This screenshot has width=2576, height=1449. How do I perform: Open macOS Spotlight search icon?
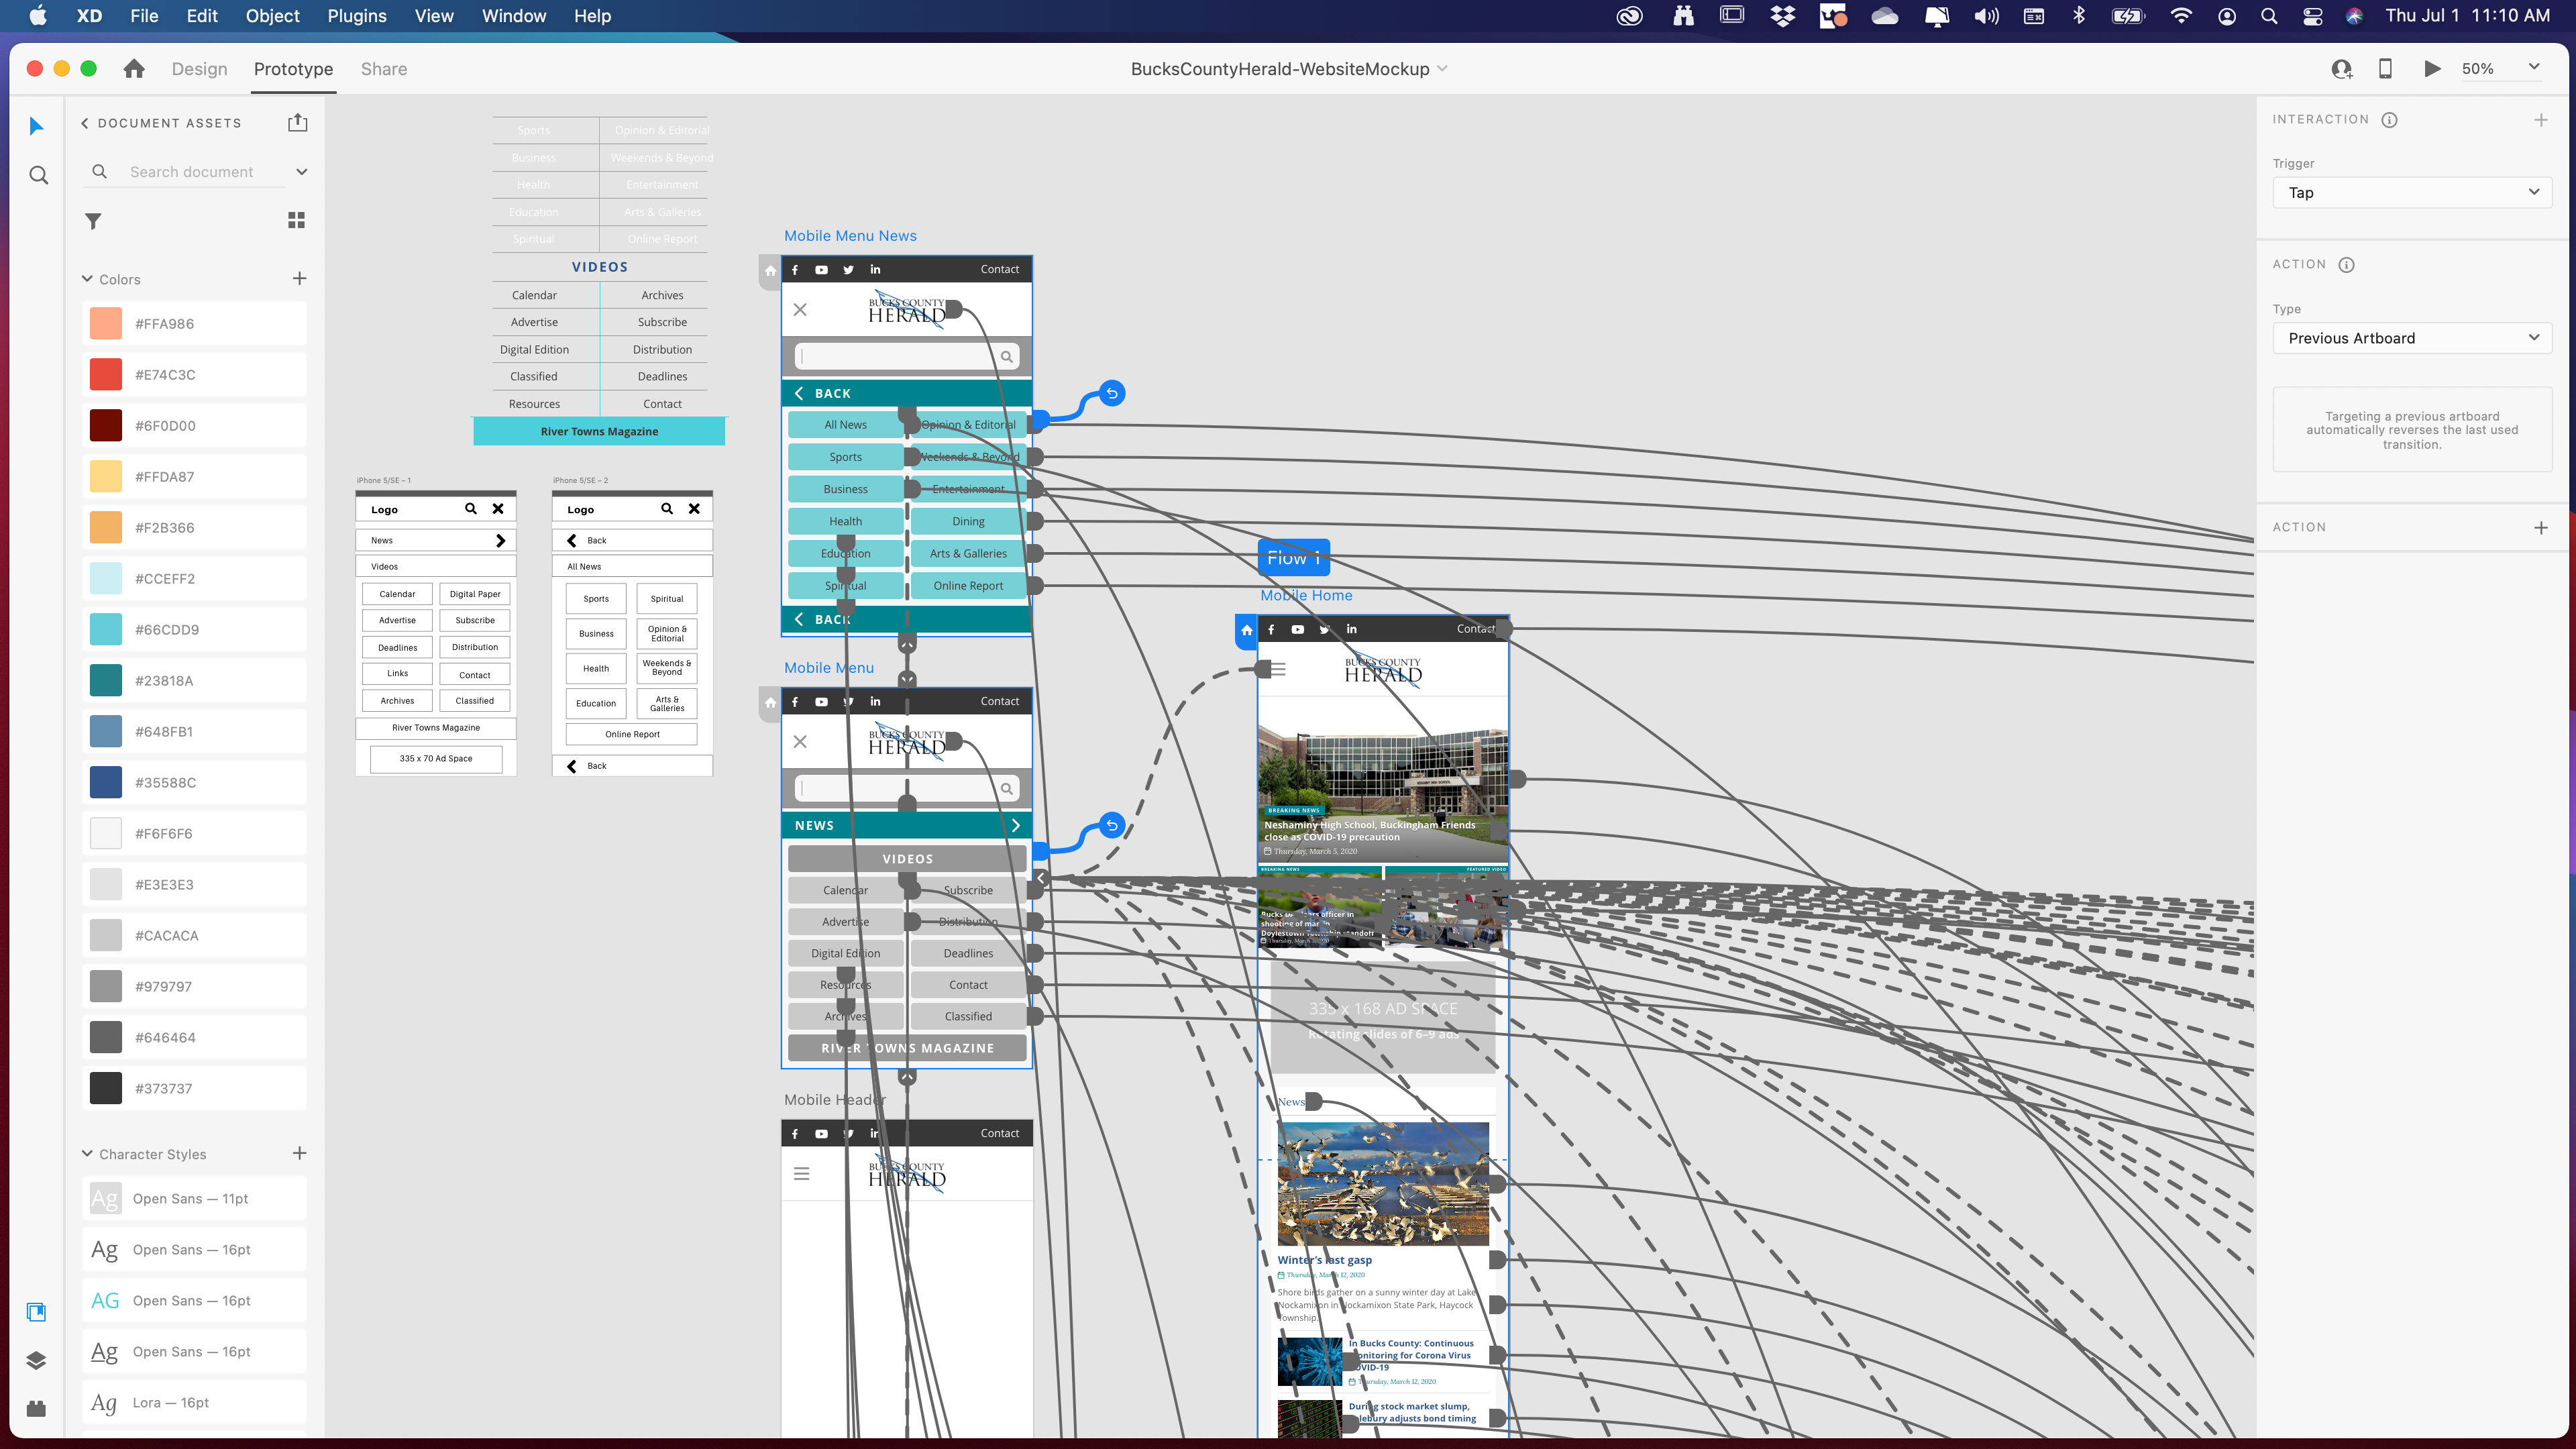click(2269, 16)
